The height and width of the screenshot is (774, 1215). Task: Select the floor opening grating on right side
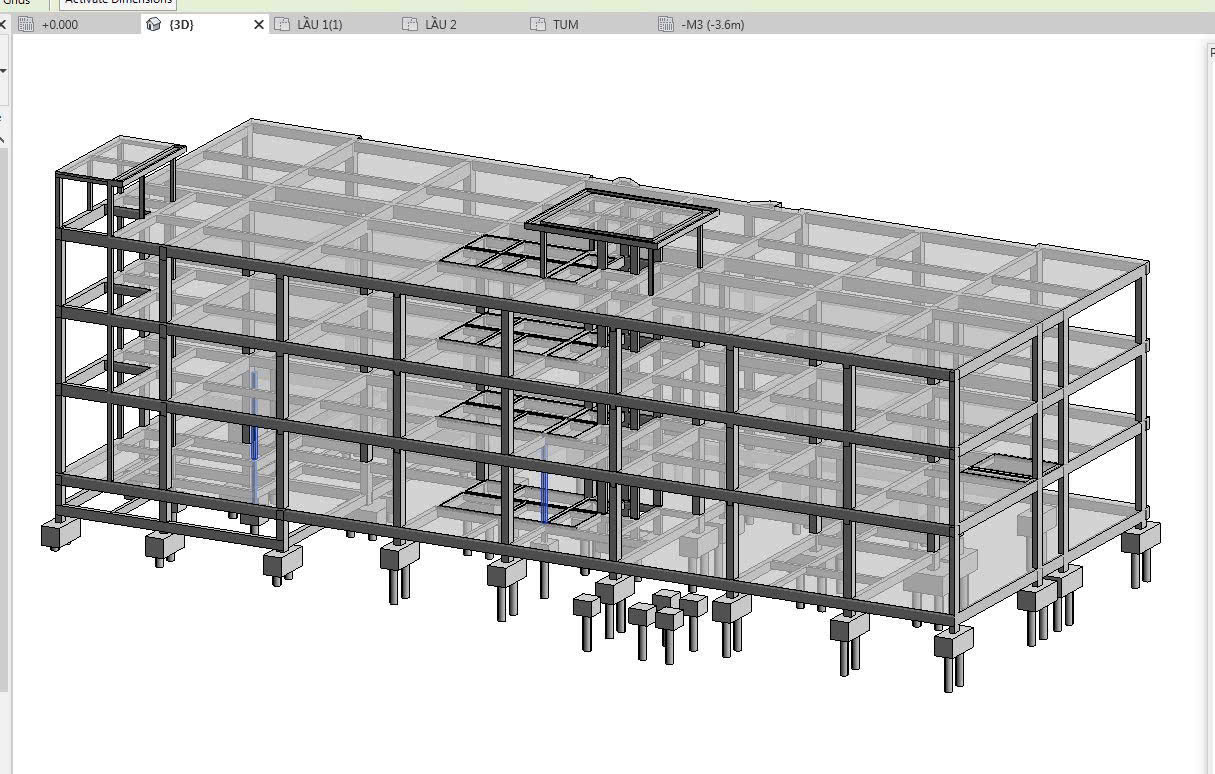[x=1010, y=466]
